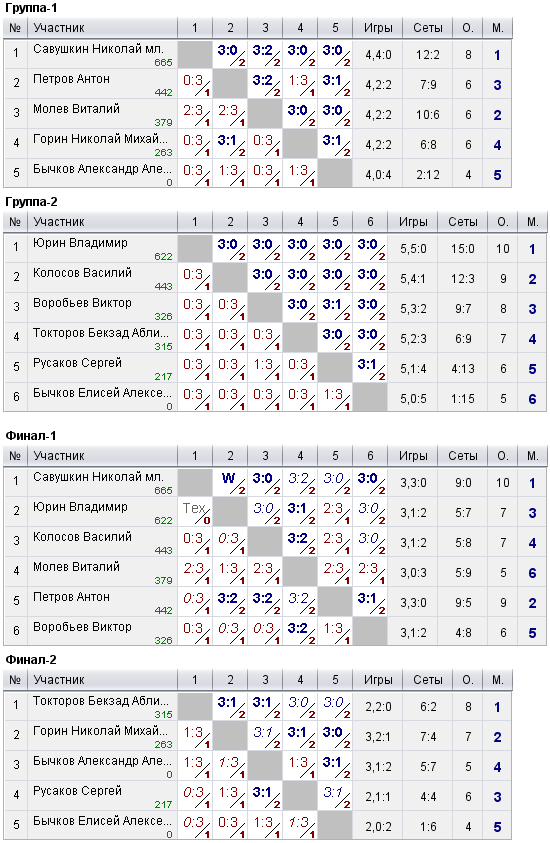Click Савушкин Николай мл. in Группа-1
Image resolution: width=550 pixels, height=843 pixels.
coord(98,49)
